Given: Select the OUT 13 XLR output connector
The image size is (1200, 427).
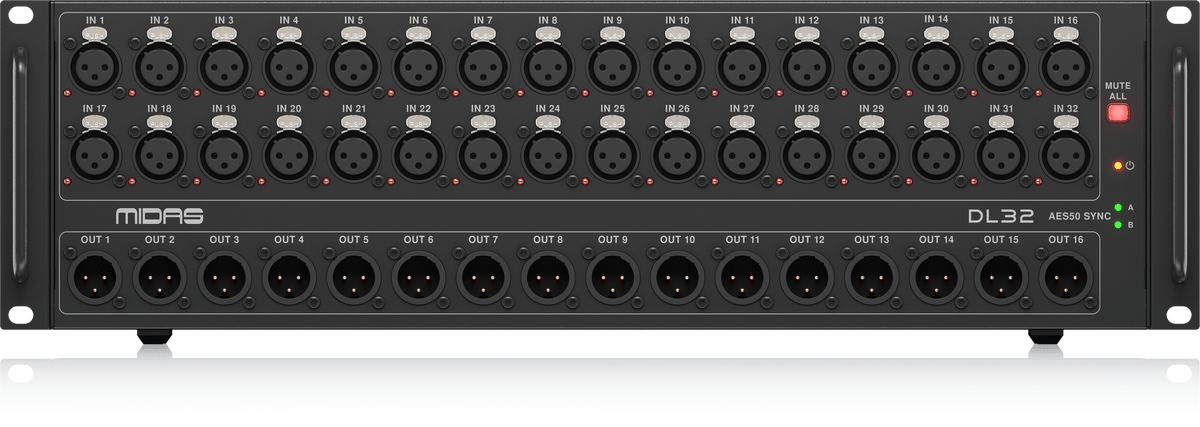Looking at the screenshot, I should pos(871,278).
